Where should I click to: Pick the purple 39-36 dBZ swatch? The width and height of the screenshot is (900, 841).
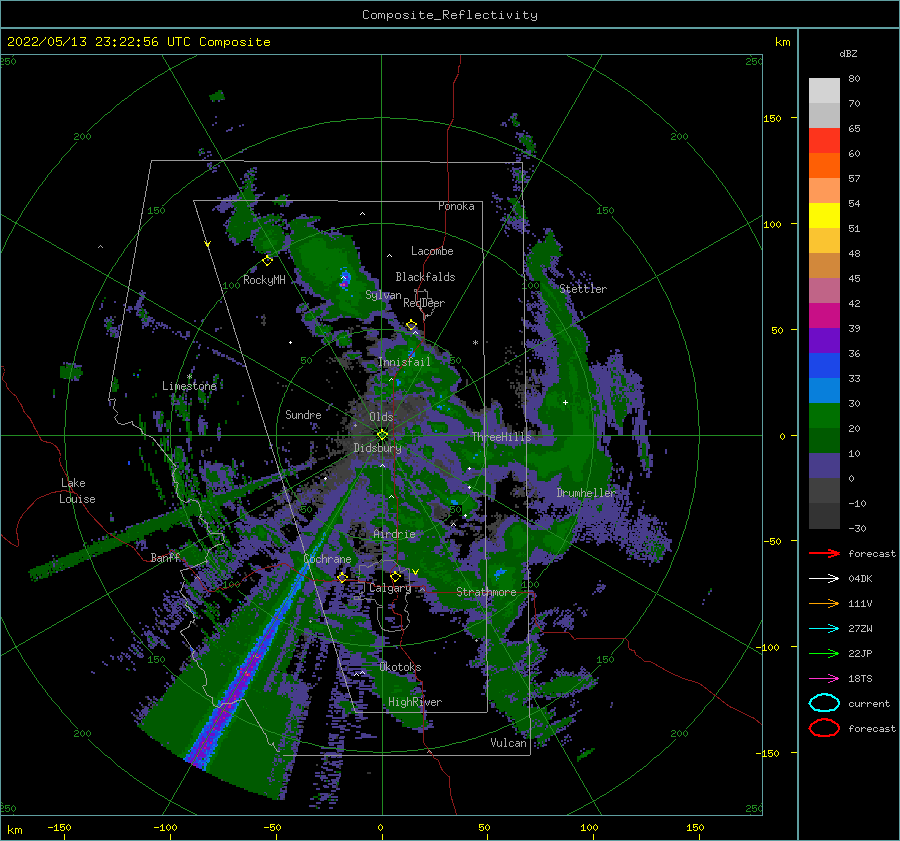824,340
